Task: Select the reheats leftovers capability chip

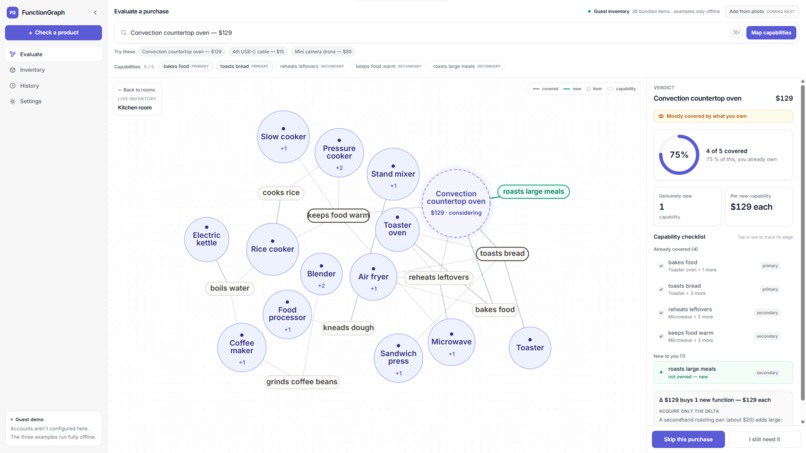Action: (x=312, y=66)
